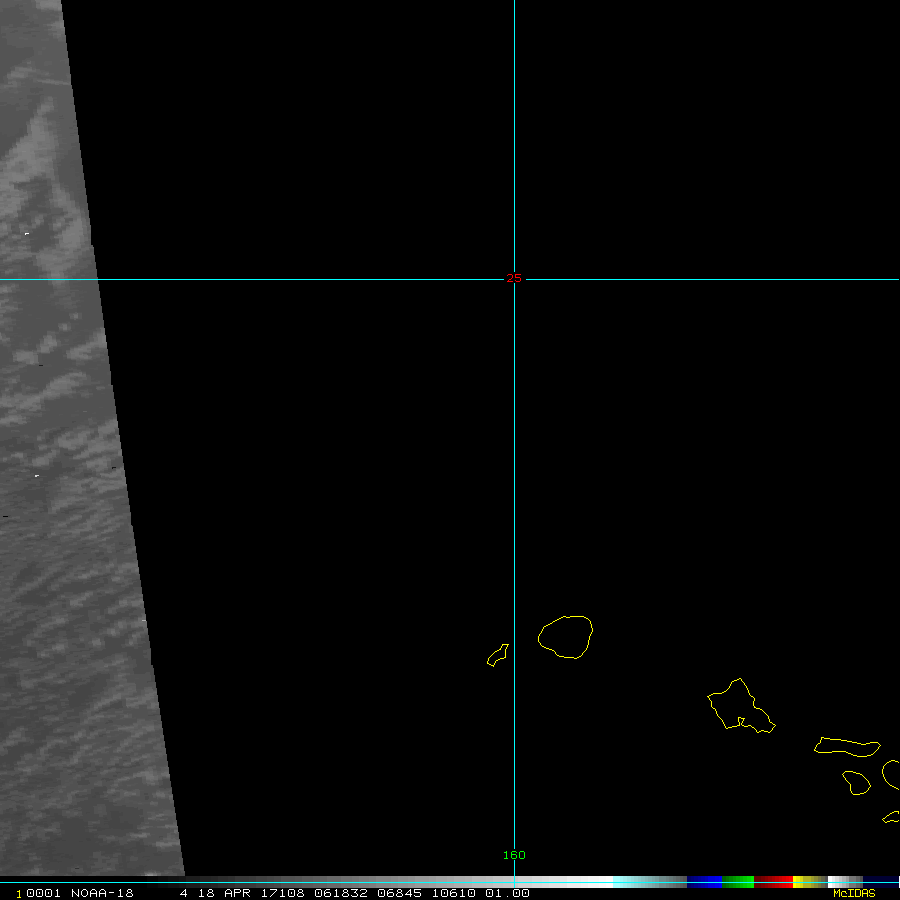This screenshot has width=900, height=900.
Task: Click the intersection of the 25 and 160 gridlines
Action: click(514, 279)
